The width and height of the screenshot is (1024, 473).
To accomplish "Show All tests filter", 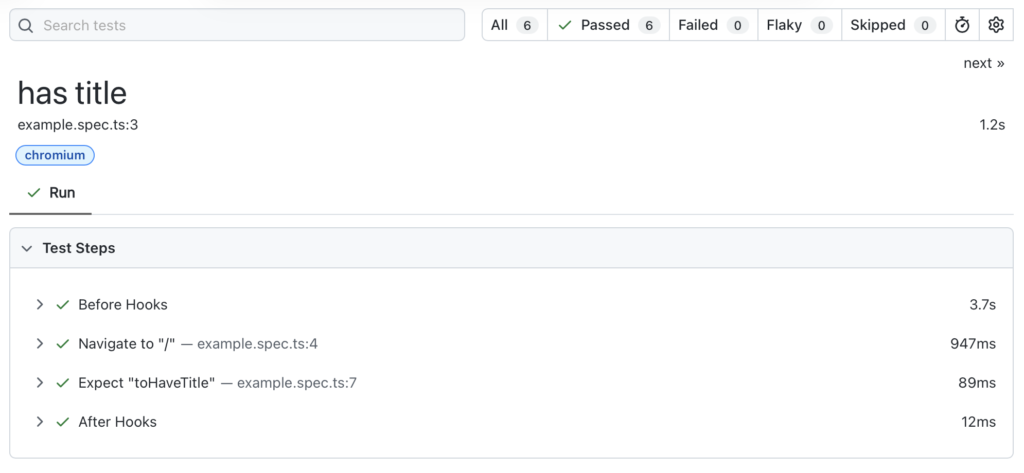I will [x=514, y=25].
